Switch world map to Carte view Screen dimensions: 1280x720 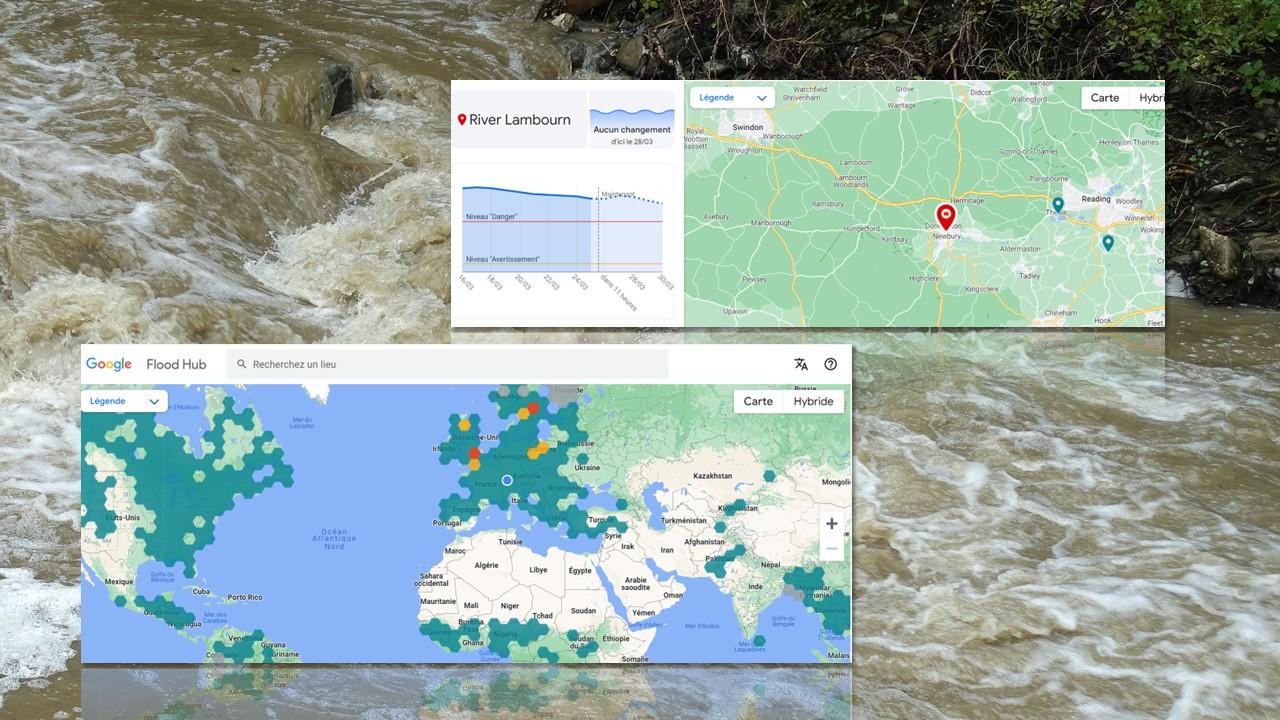pos(758,401)
